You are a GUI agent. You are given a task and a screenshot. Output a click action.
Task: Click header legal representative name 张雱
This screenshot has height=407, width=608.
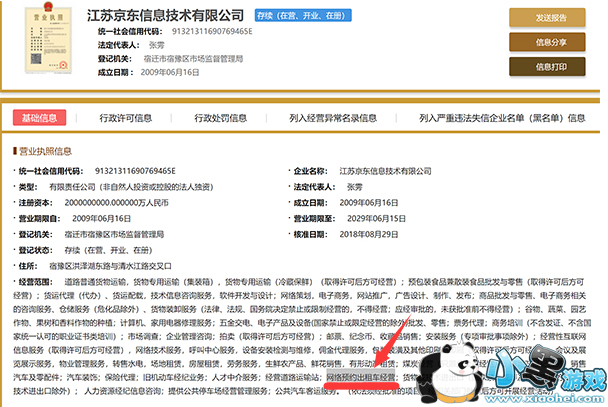click(x=157, y=45)
